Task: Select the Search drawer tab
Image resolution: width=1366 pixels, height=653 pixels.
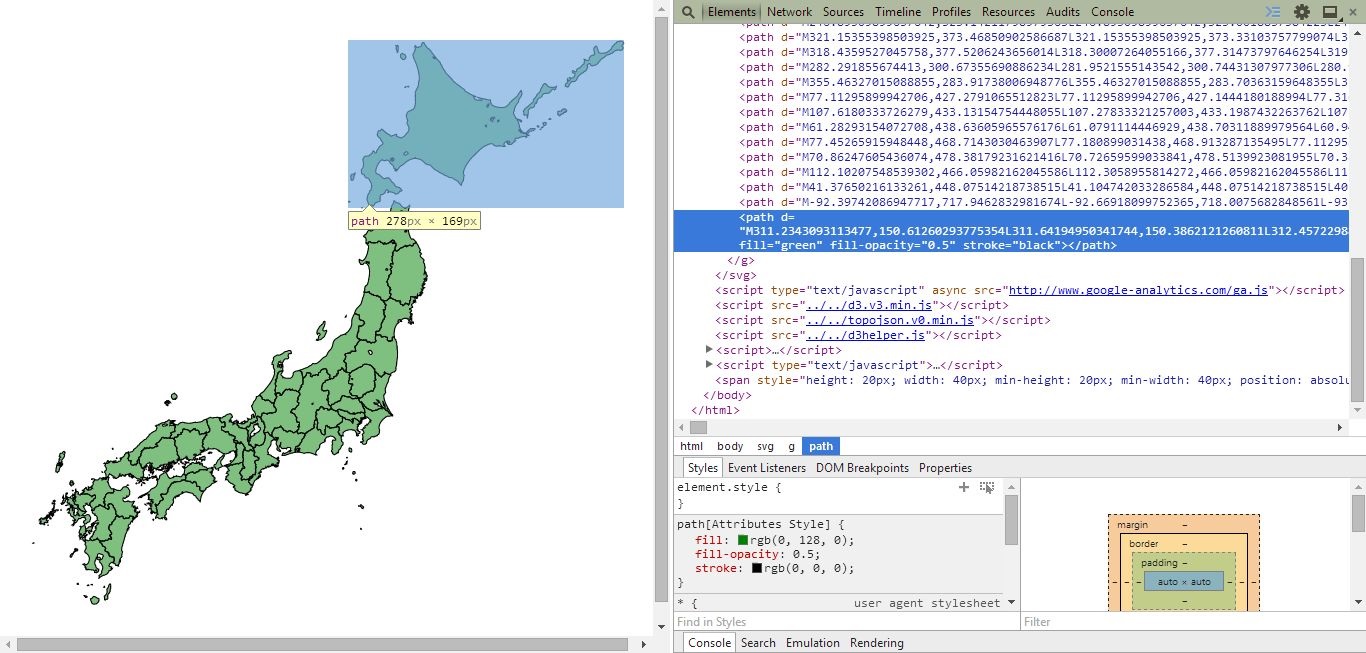Action: 758,643
